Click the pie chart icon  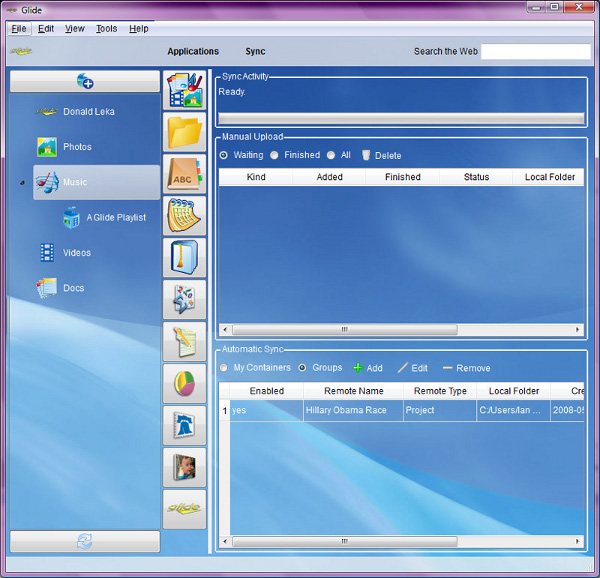click(184, 384)
